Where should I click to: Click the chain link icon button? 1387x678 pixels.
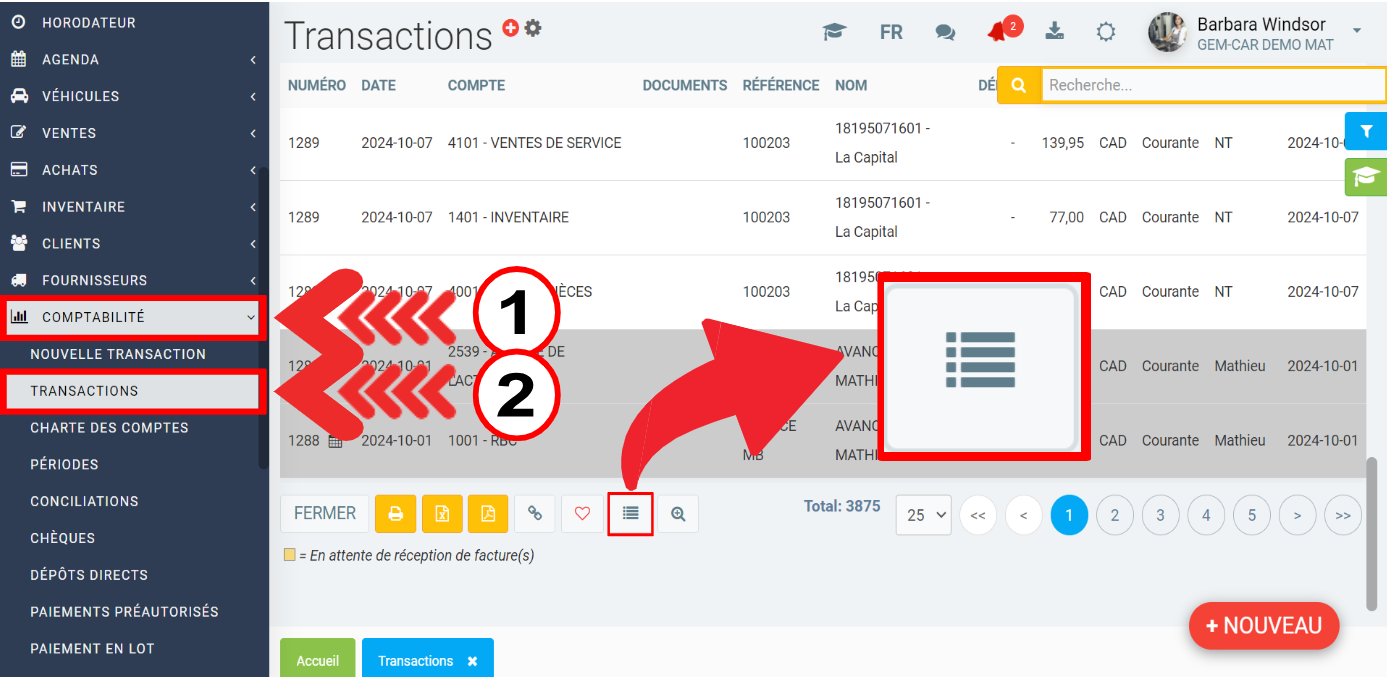(x=535, y=514)
